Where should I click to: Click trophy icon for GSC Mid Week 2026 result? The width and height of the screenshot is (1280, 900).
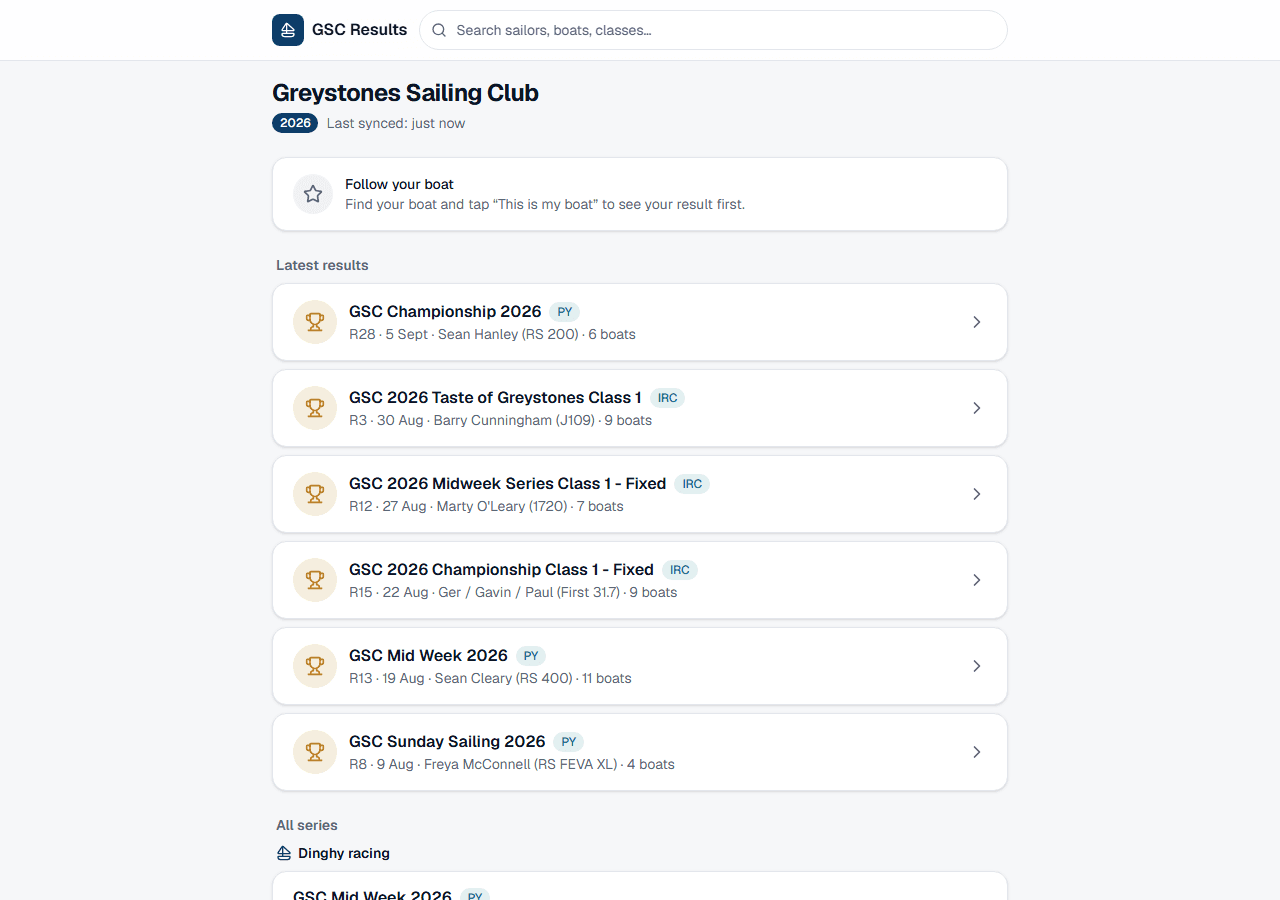point(315,666)
